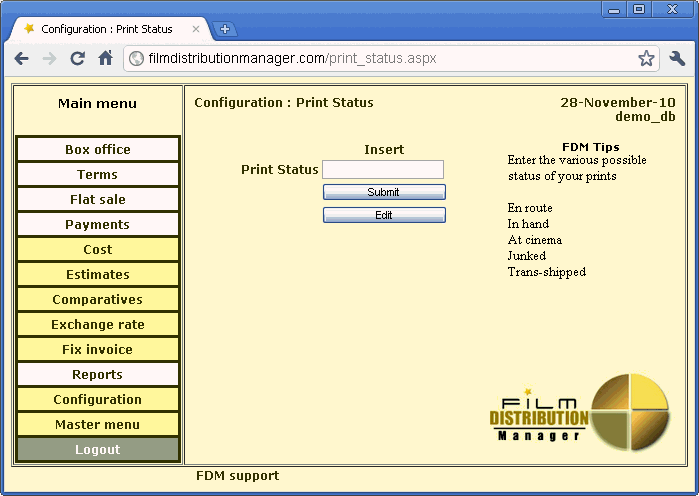Click the browser back arrow
Screen dimensions: 699x496
(21, 59)
